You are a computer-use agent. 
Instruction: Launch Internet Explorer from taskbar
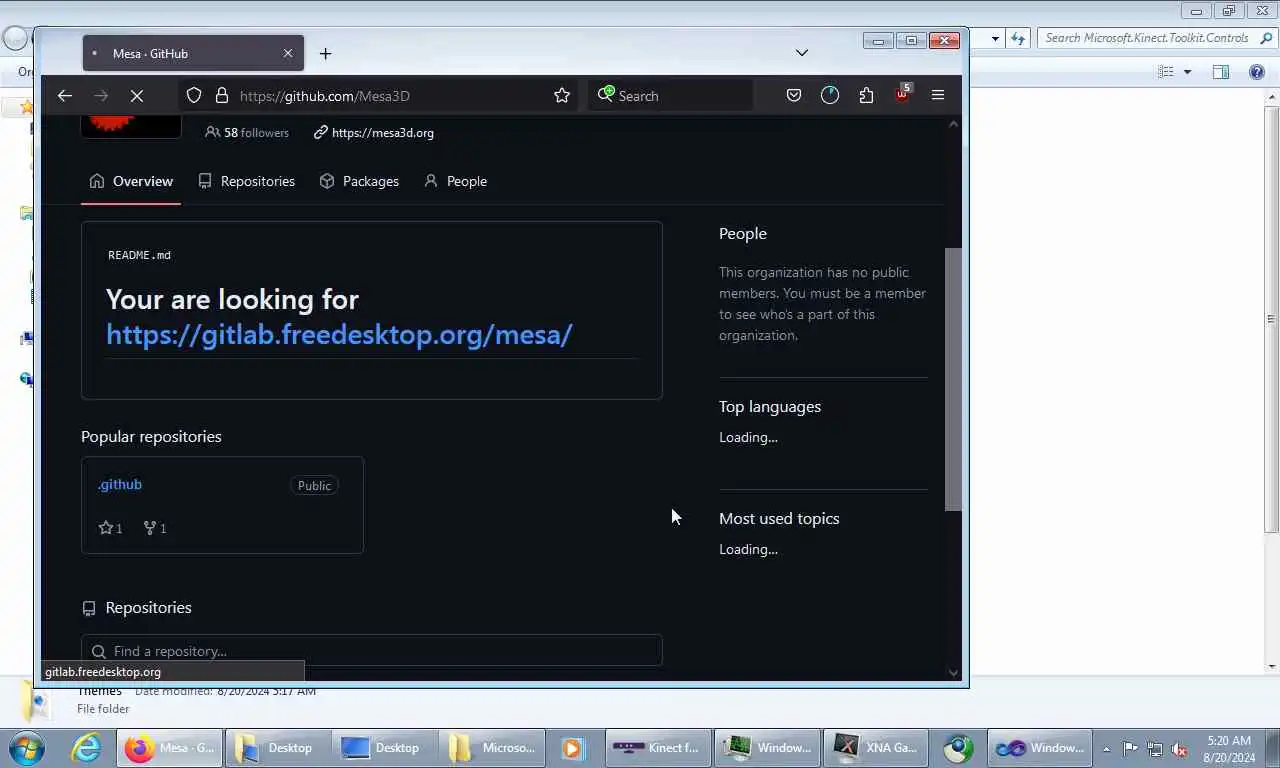(x=86, y=748)
